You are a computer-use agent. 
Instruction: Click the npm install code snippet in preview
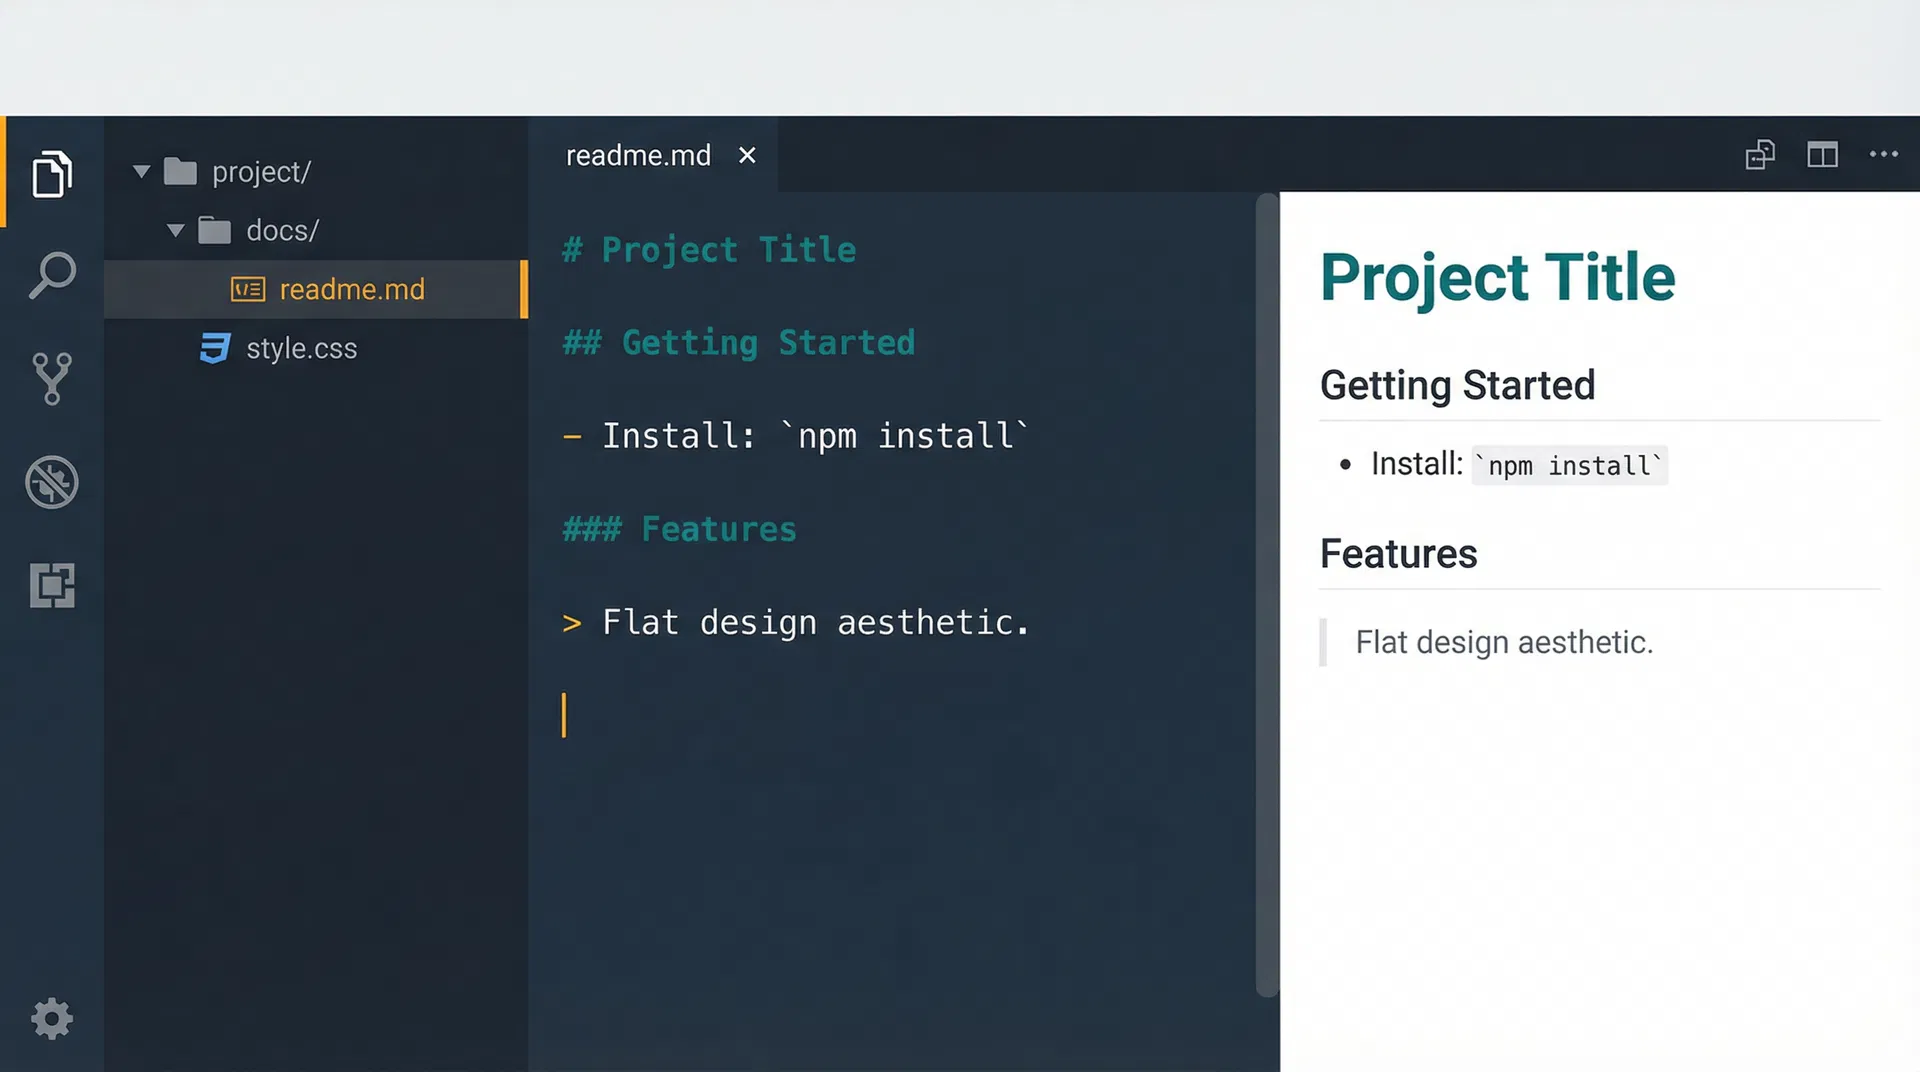point(1568,465)
